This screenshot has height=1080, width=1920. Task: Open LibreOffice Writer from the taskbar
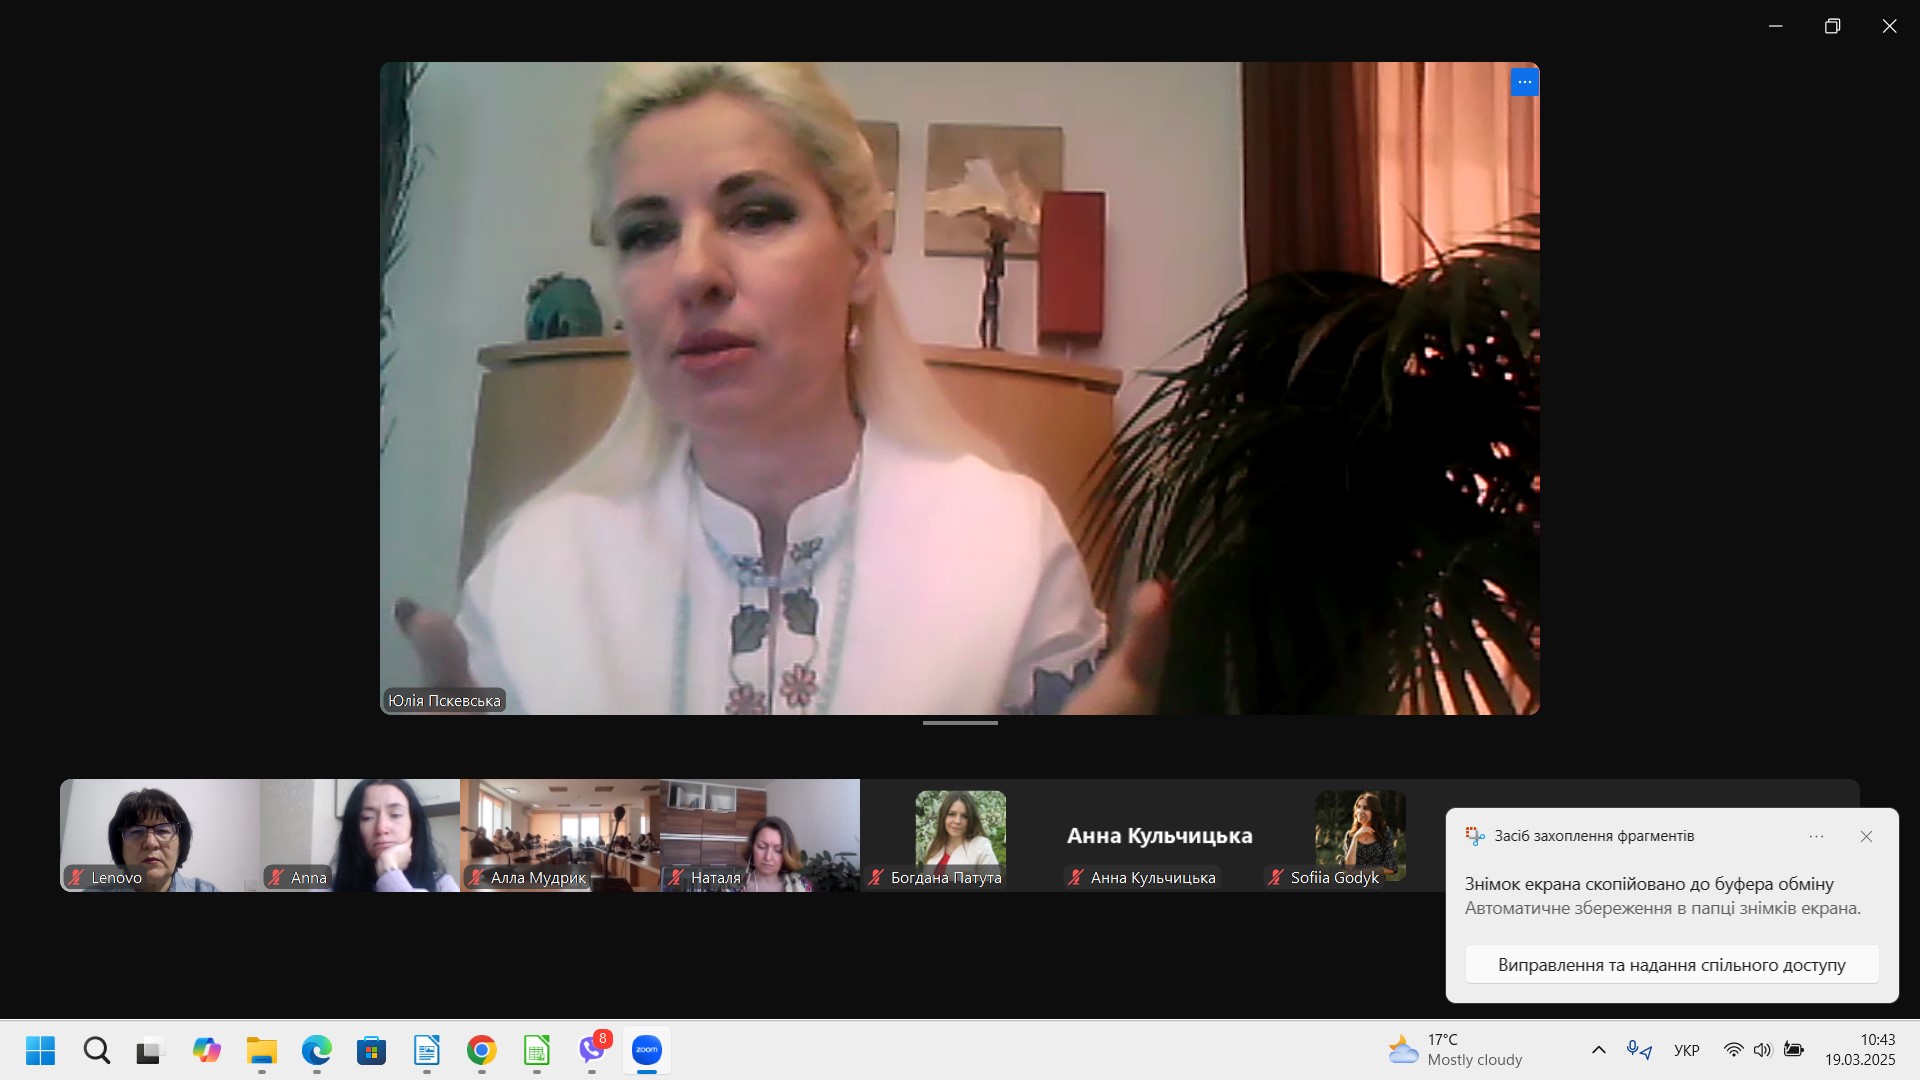click(x=427, y=1050)
